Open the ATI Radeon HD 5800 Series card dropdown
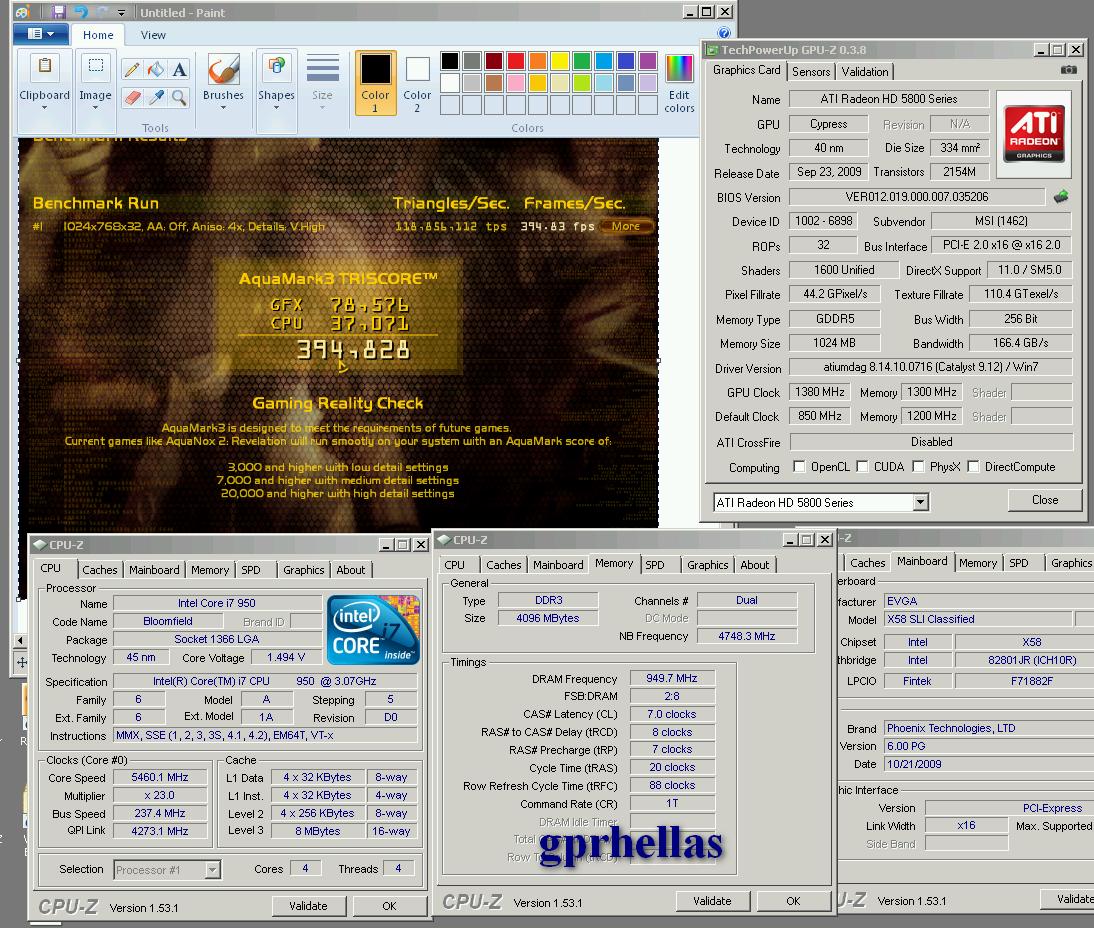 click(920, 502)
